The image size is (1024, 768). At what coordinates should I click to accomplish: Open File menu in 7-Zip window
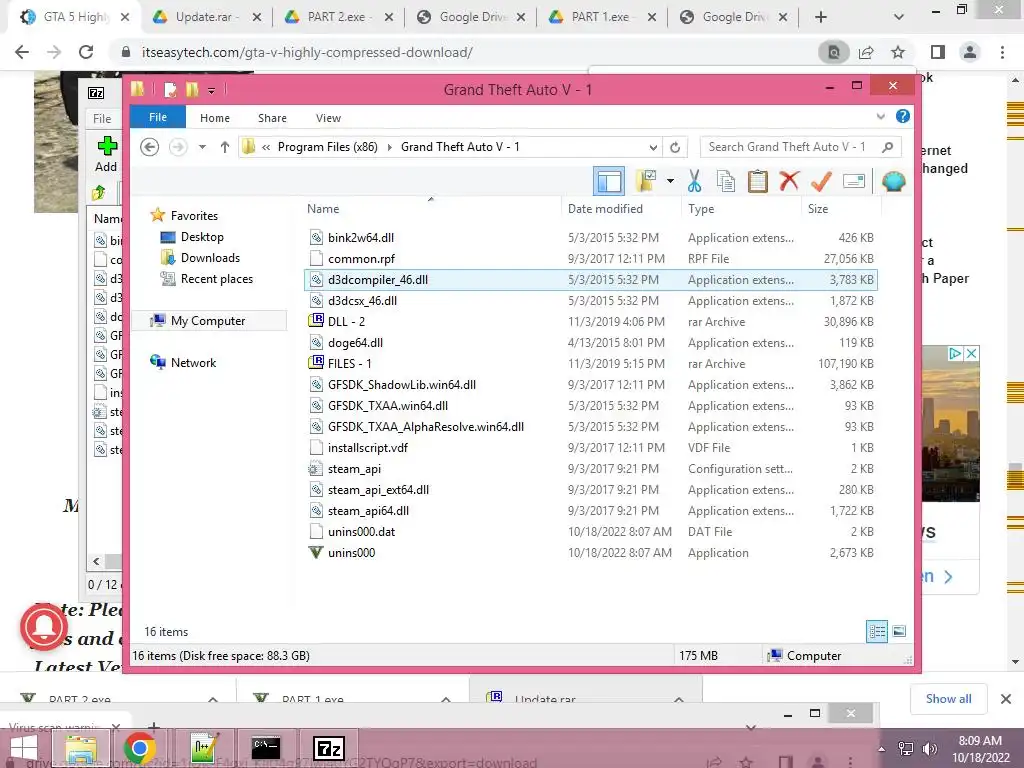coord(102,118)
